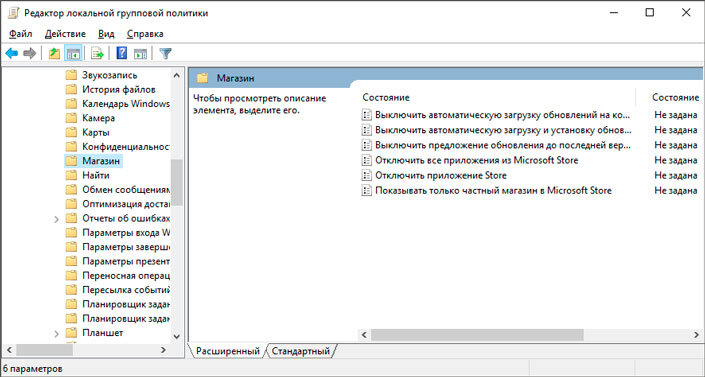Click folder icon next to Камера
The image size is (705, 377).
click(71, 118)
